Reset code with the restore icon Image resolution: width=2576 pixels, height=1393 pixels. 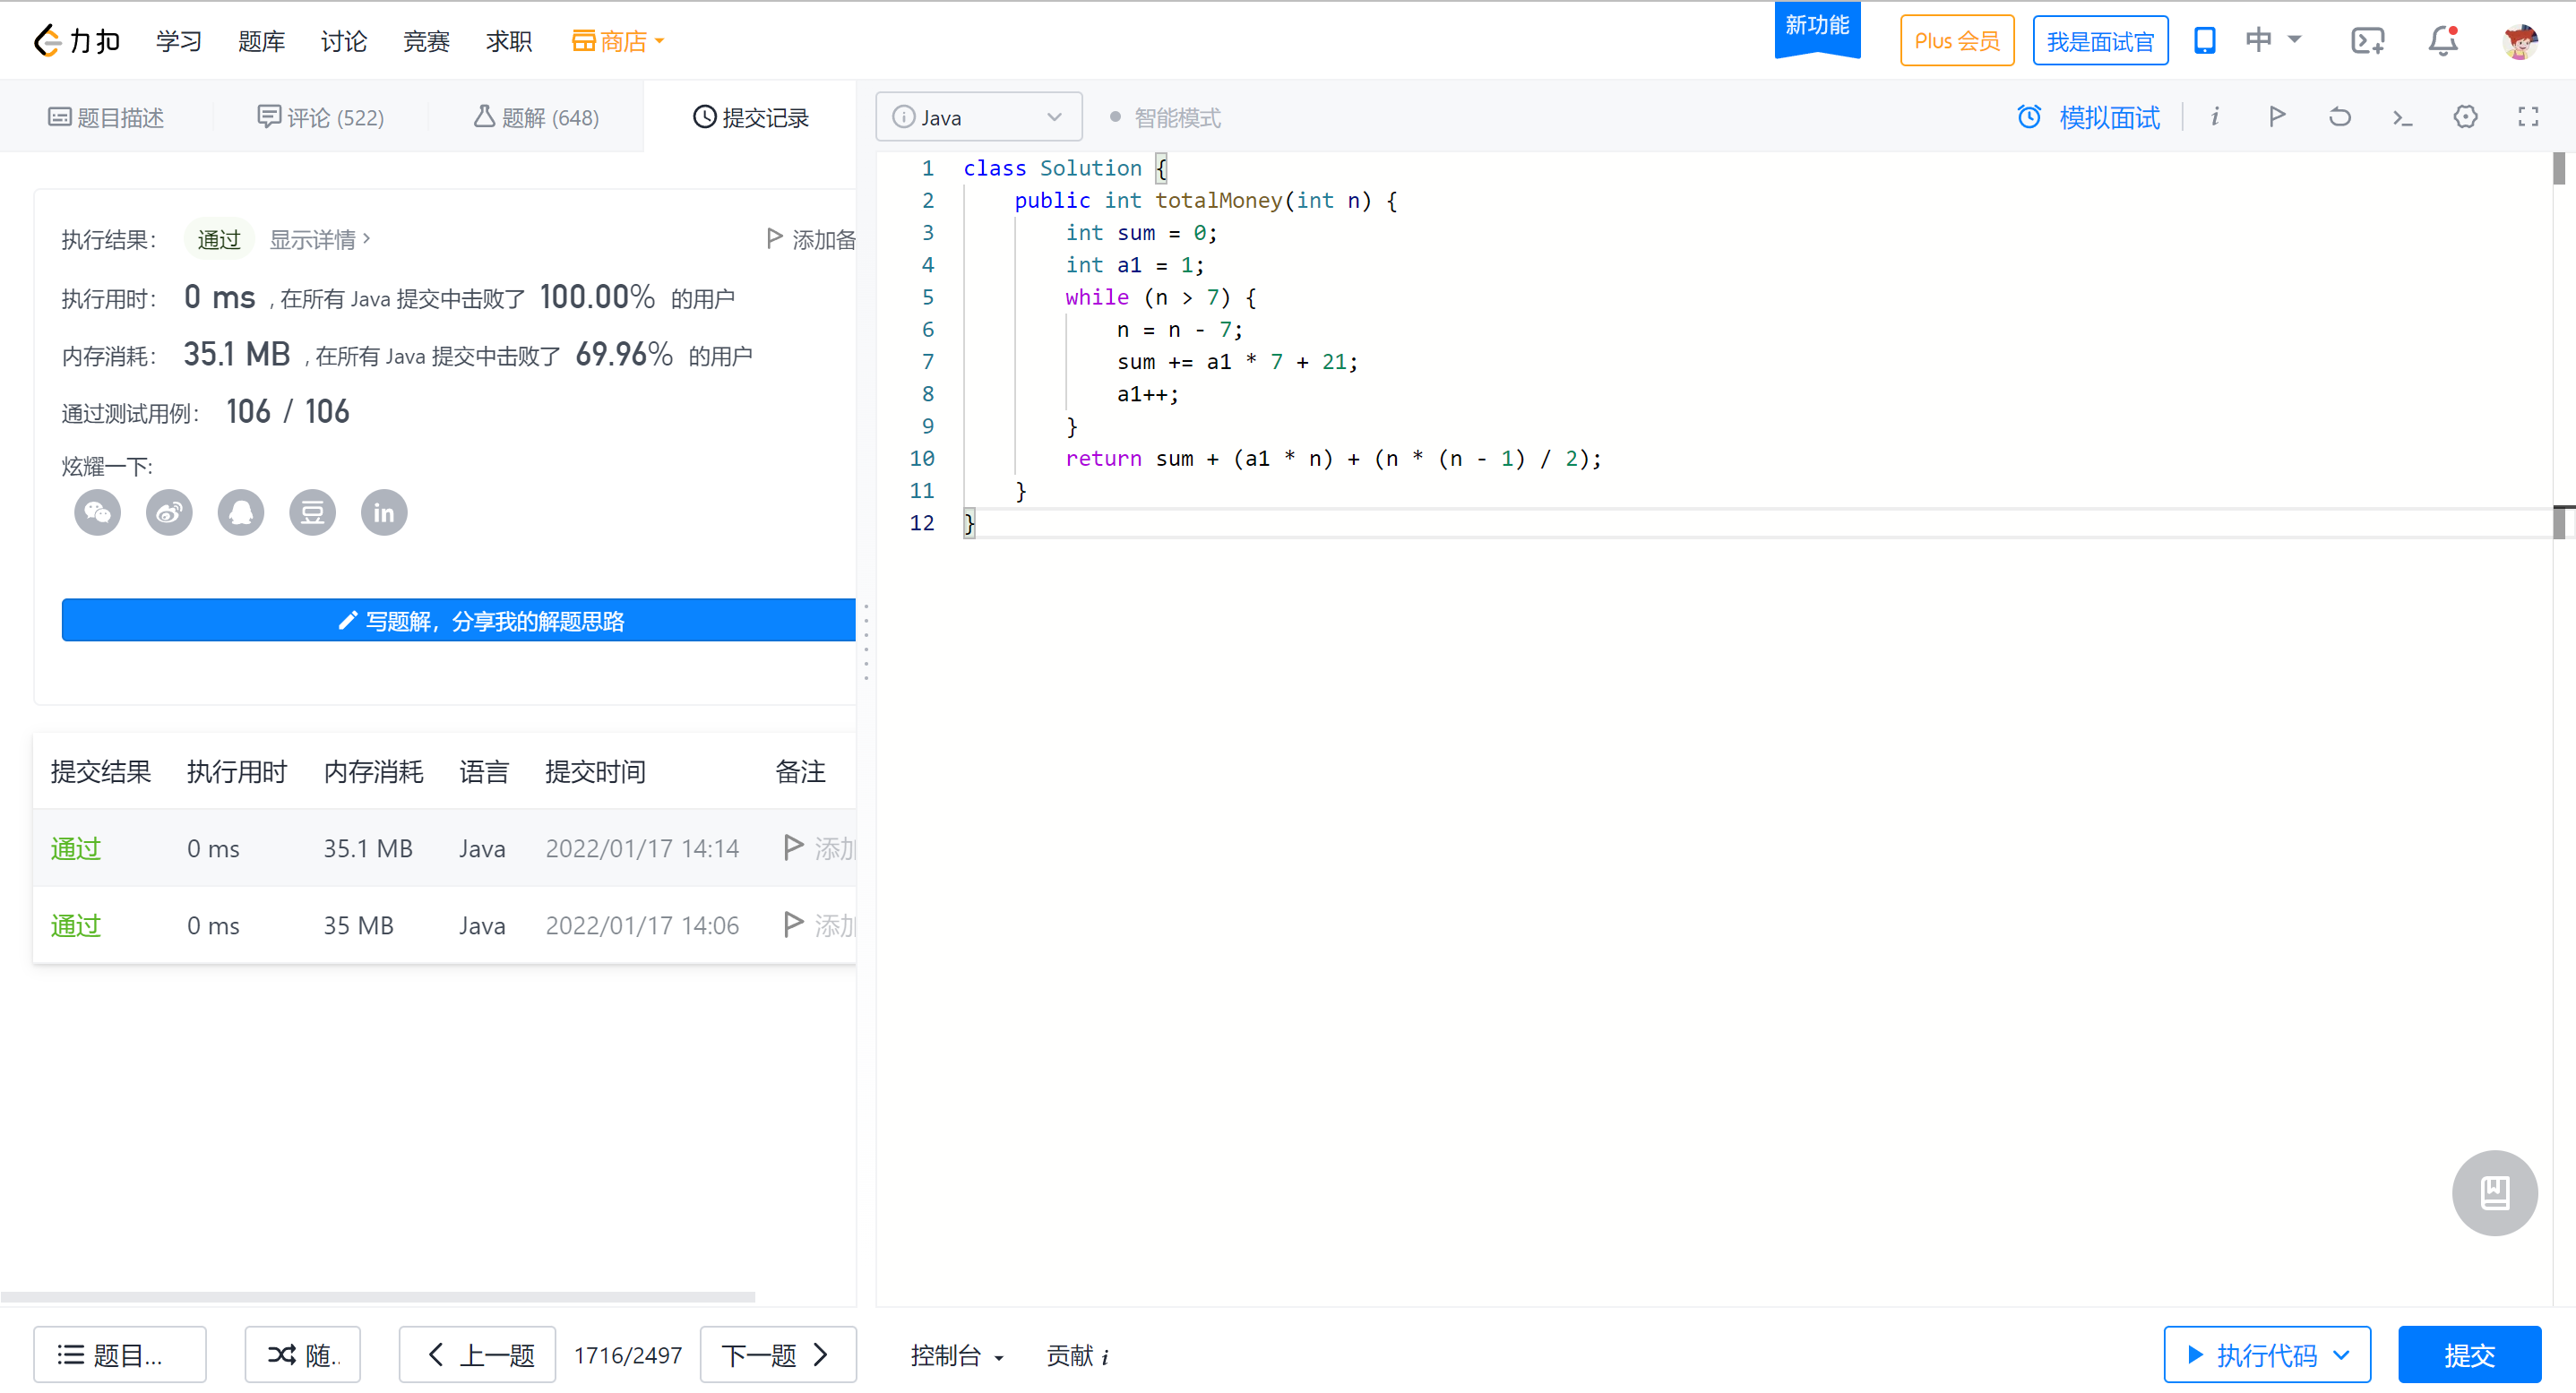coord(2340,117)
